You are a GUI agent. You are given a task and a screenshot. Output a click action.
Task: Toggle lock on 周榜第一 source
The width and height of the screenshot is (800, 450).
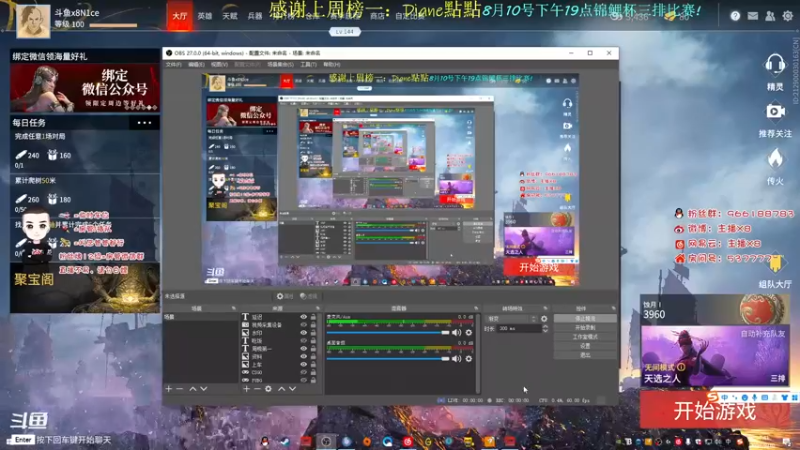tap(313, 348)
